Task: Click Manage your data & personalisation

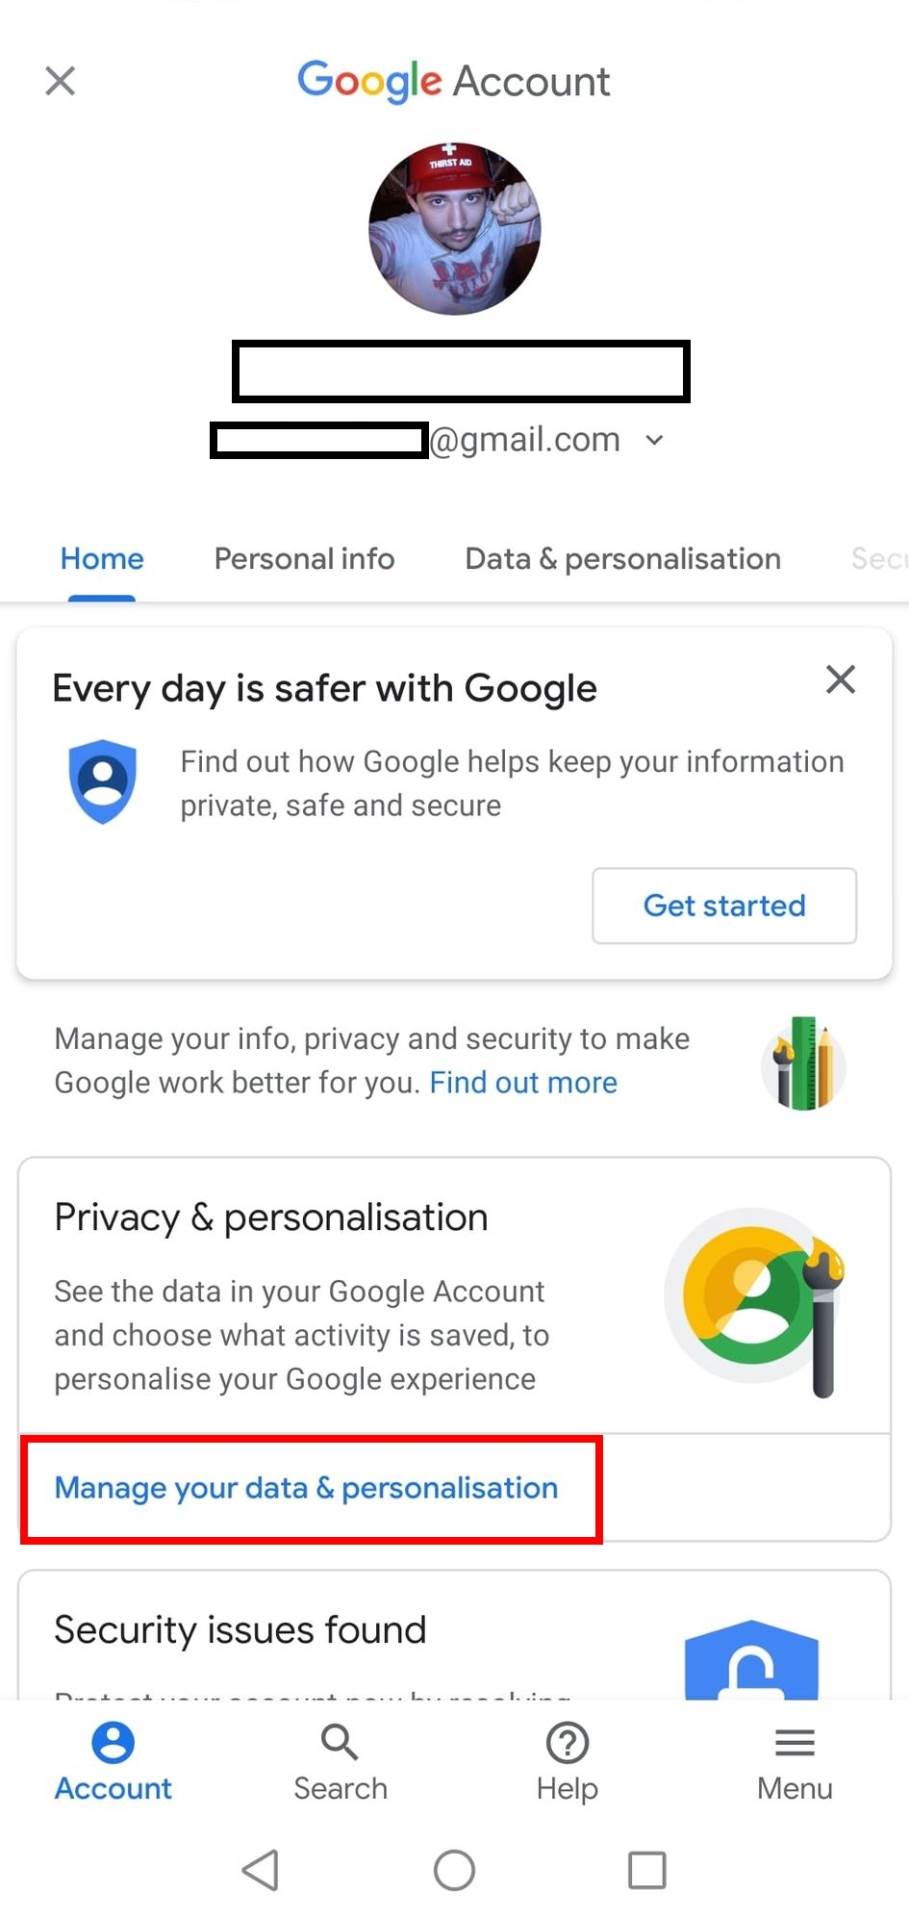Action: [x=306, y=1488]
